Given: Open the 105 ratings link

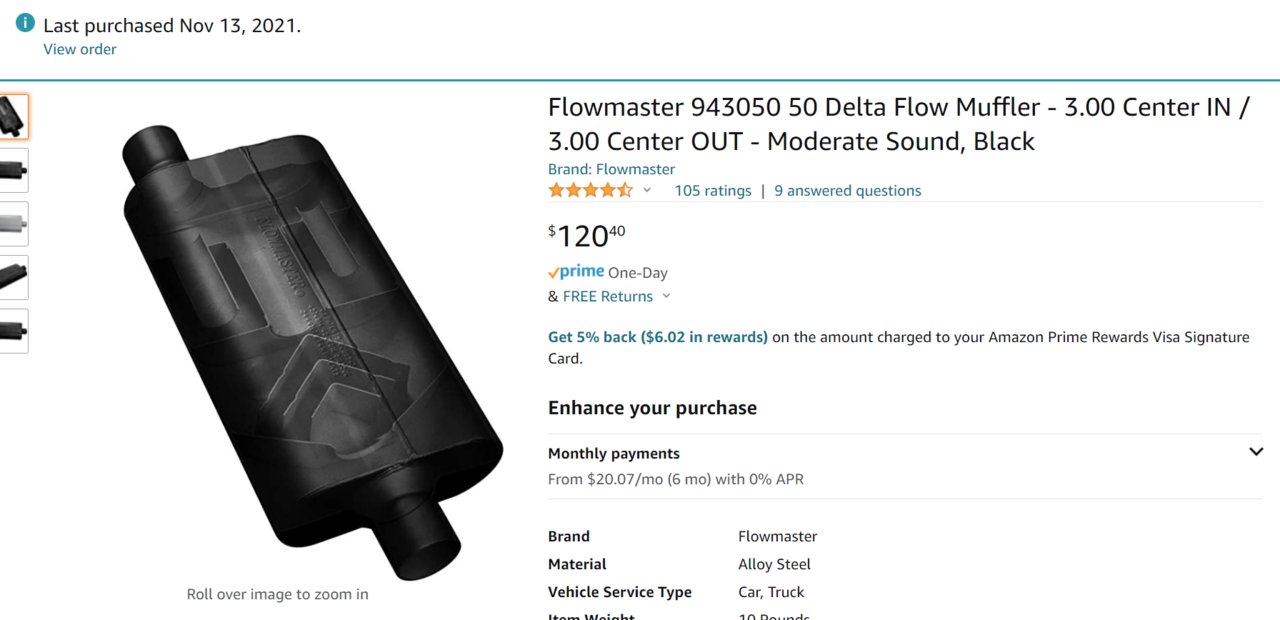Looking at the screenshot, I should 713,190.
